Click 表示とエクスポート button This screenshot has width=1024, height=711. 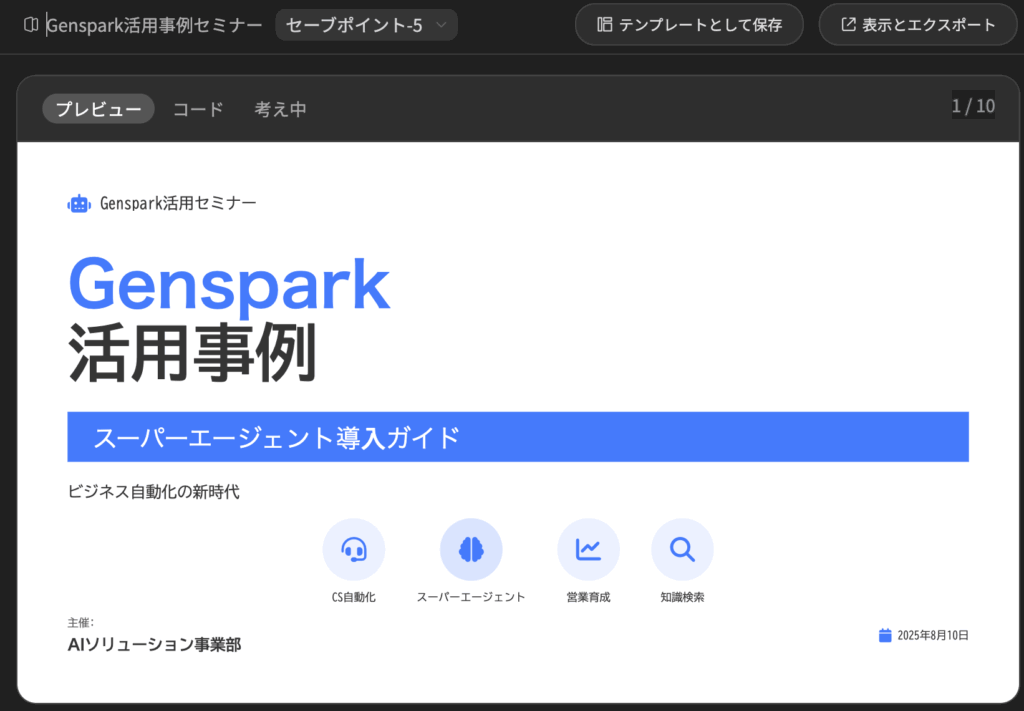click(x=918, y=25)
